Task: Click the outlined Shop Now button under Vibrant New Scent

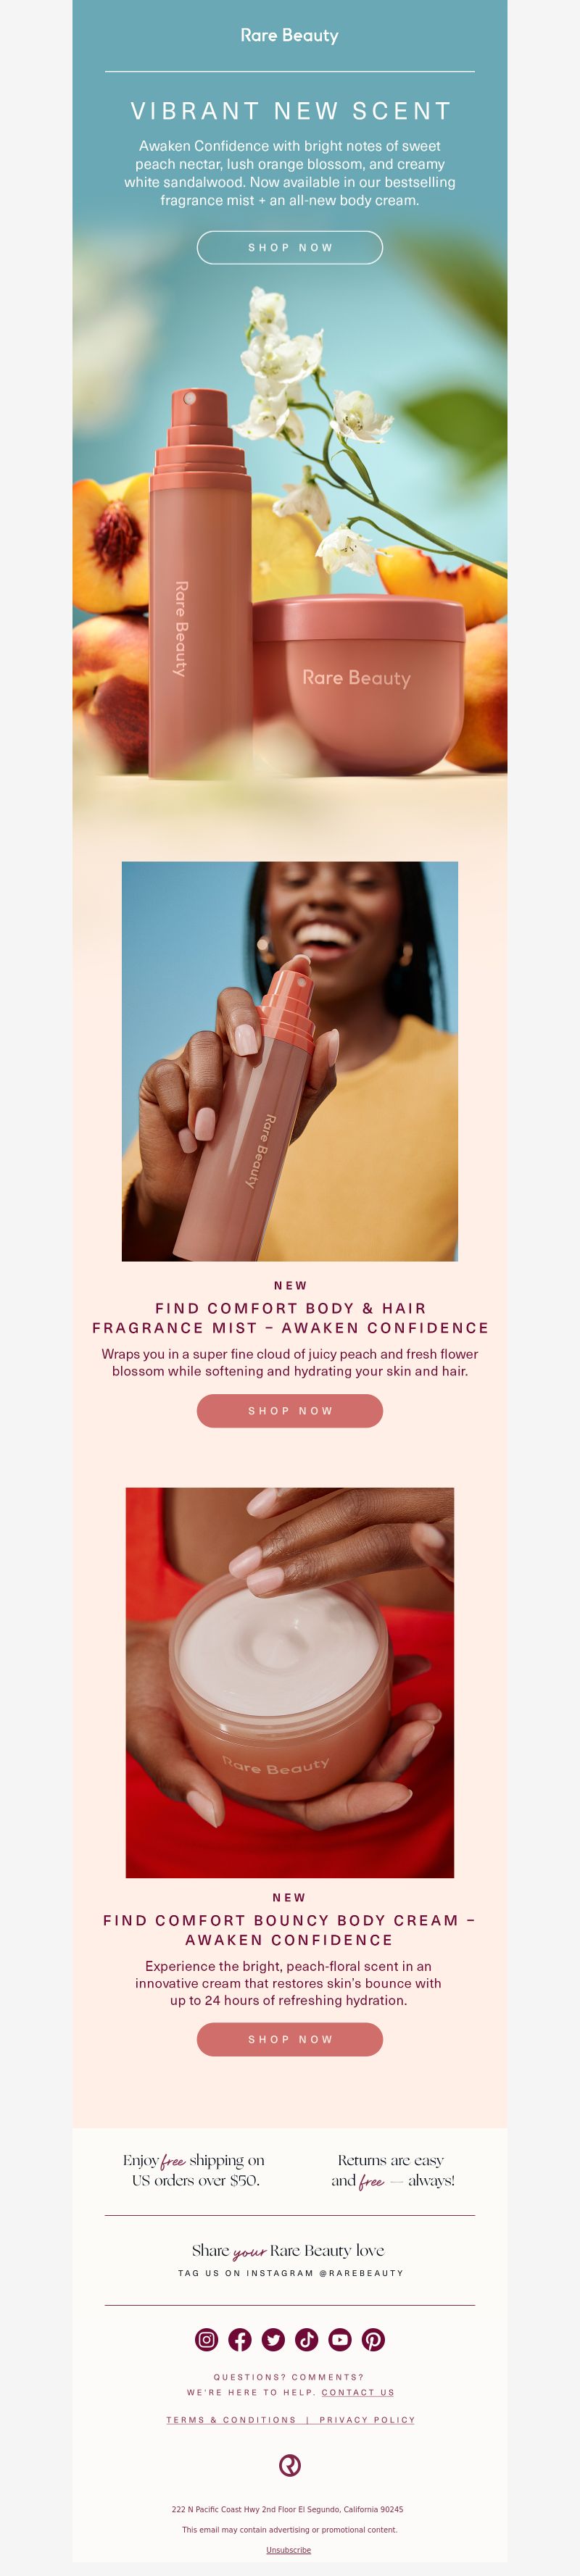Action: pyautogui.click(x=290, y=247)
